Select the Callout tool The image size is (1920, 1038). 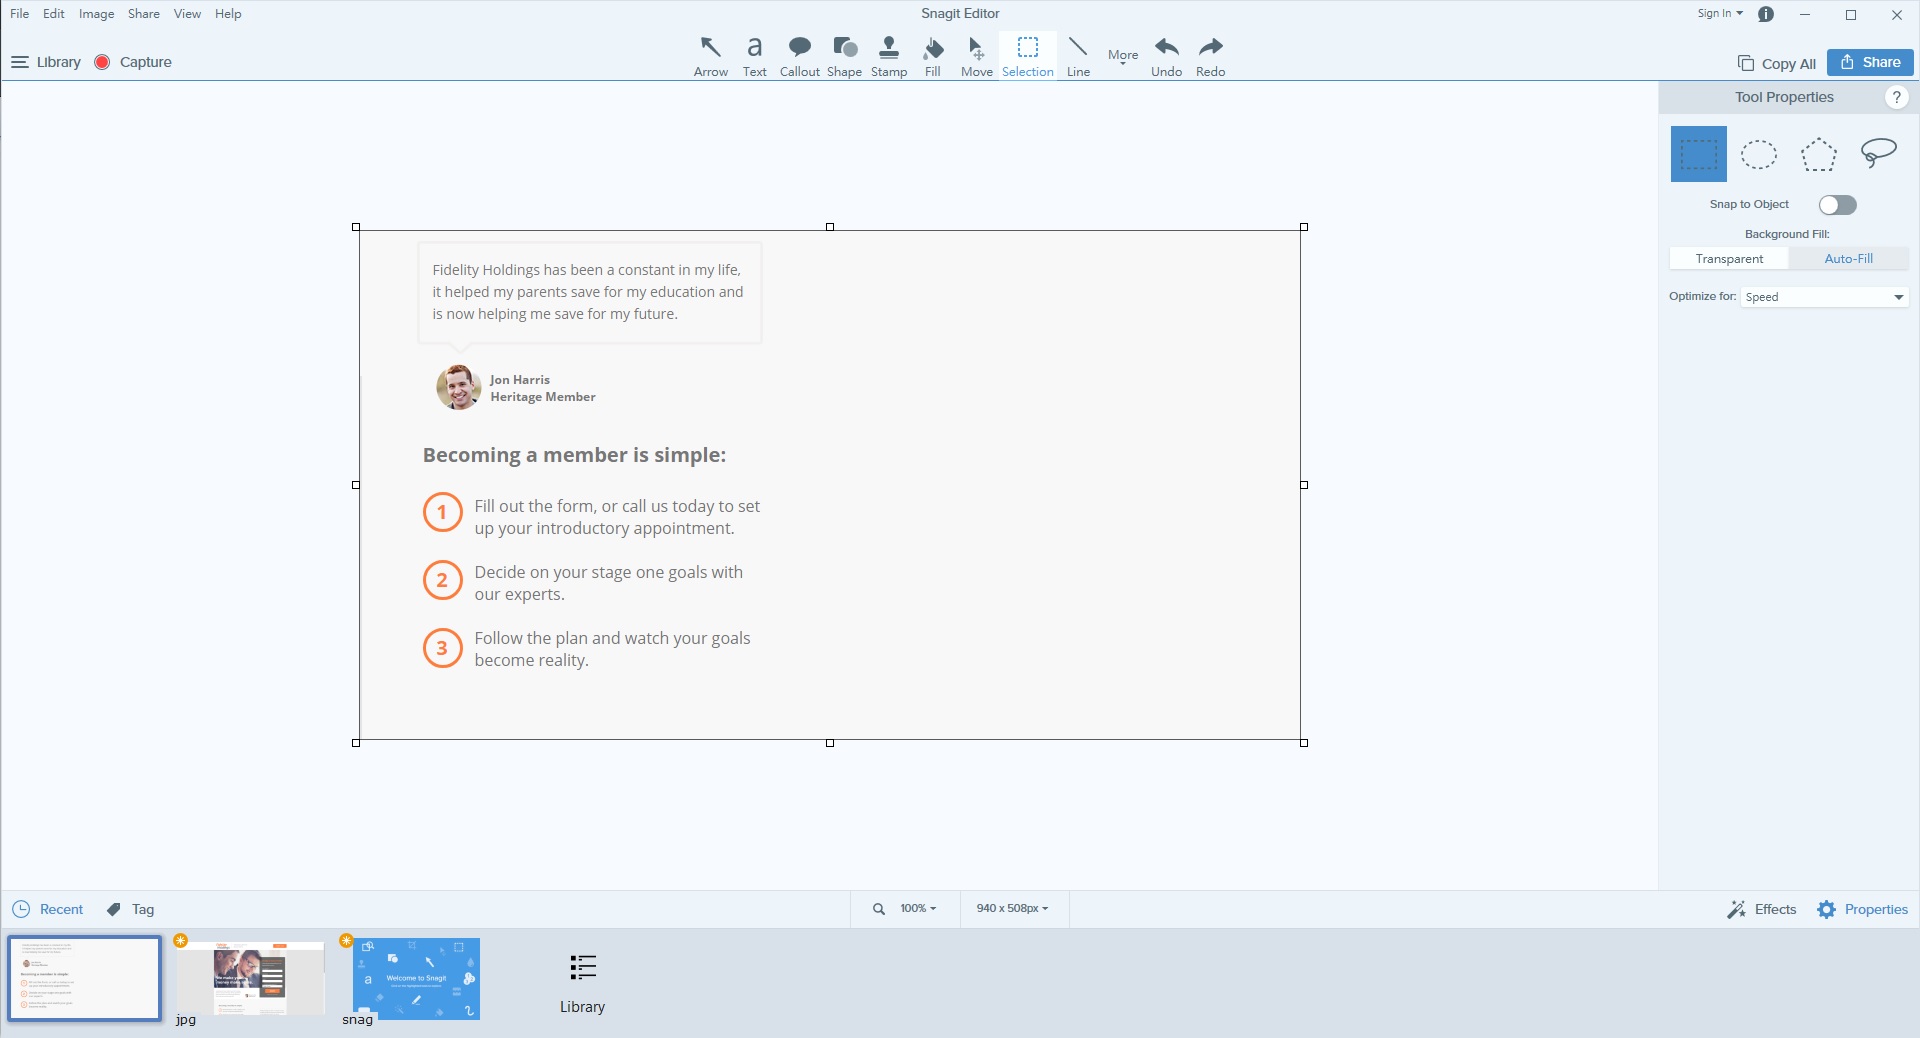(x=799, y=56)
